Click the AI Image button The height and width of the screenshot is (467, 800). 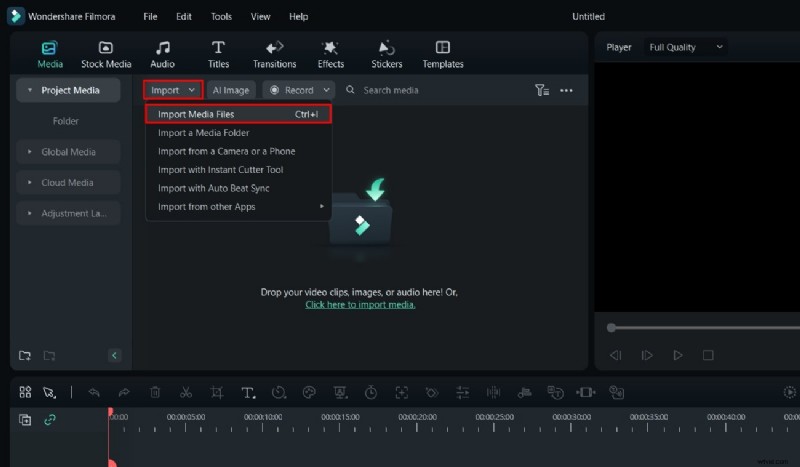point(231,90)
